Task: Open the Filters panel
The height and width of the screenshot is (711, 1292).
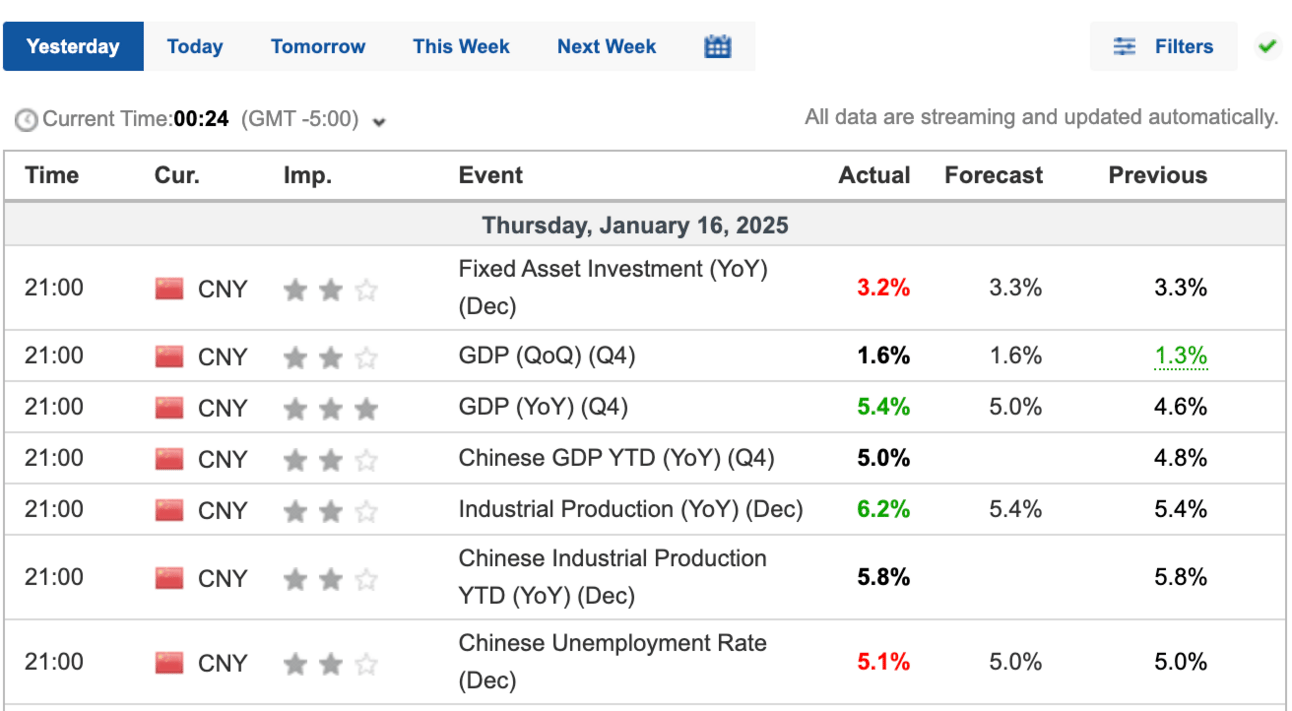Action: 1164,47
